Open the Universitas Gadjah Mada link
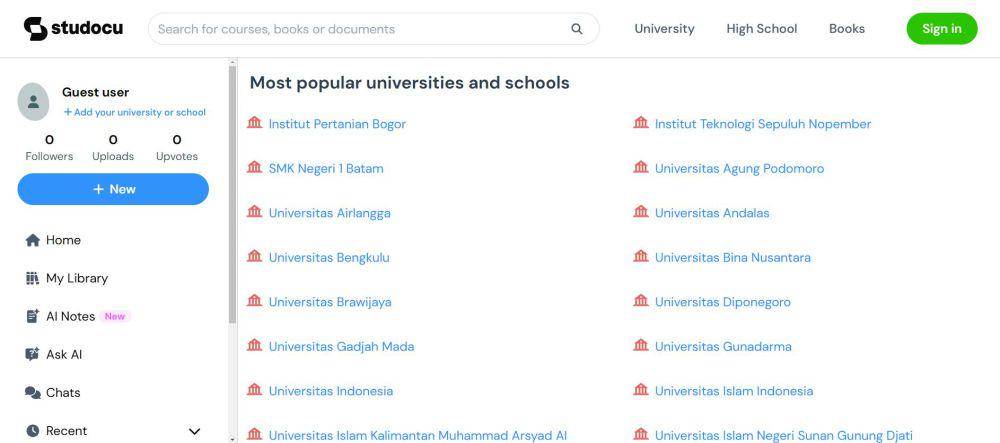The width and height of the screenshot is (1000, 443). pos(341,347)
